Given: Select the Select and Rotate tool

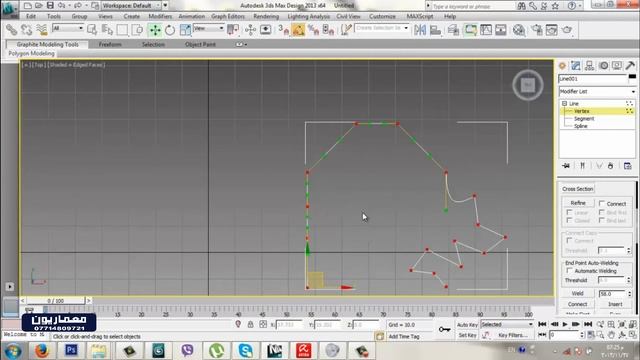Looking at the screenshot, I should (170, 30).
